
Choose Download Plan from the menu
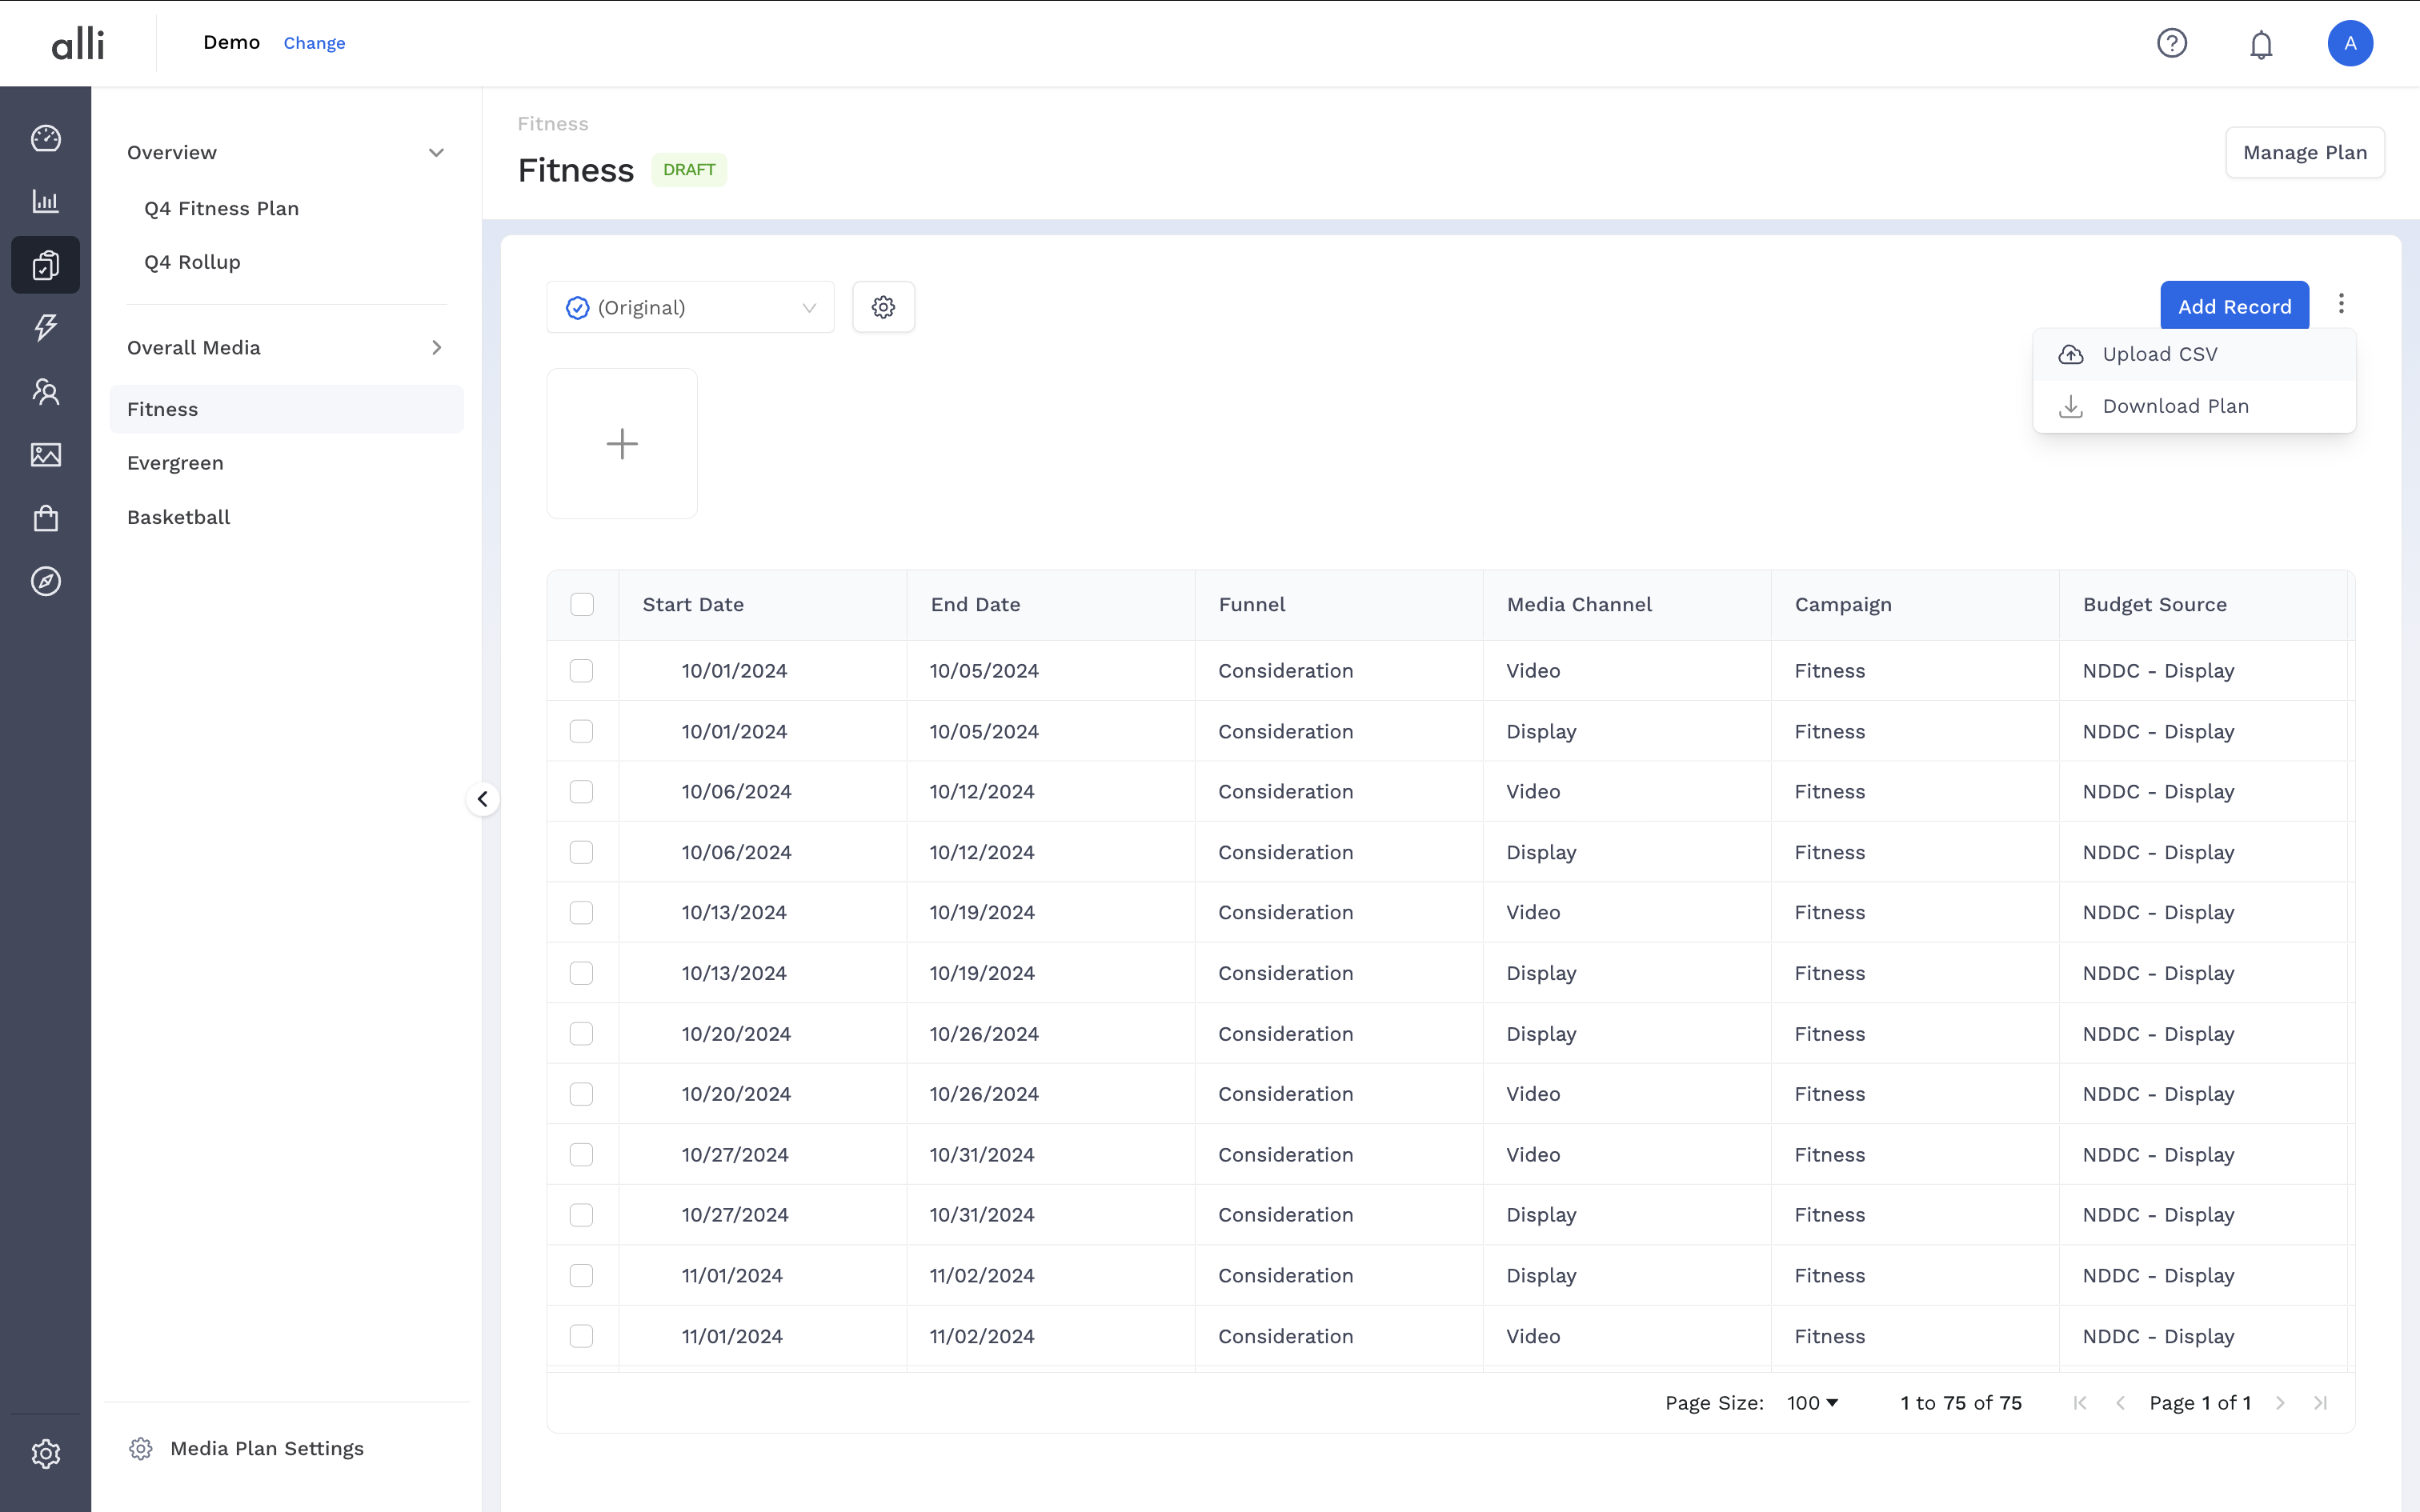pyautogui.click(x=2175, y=406)
